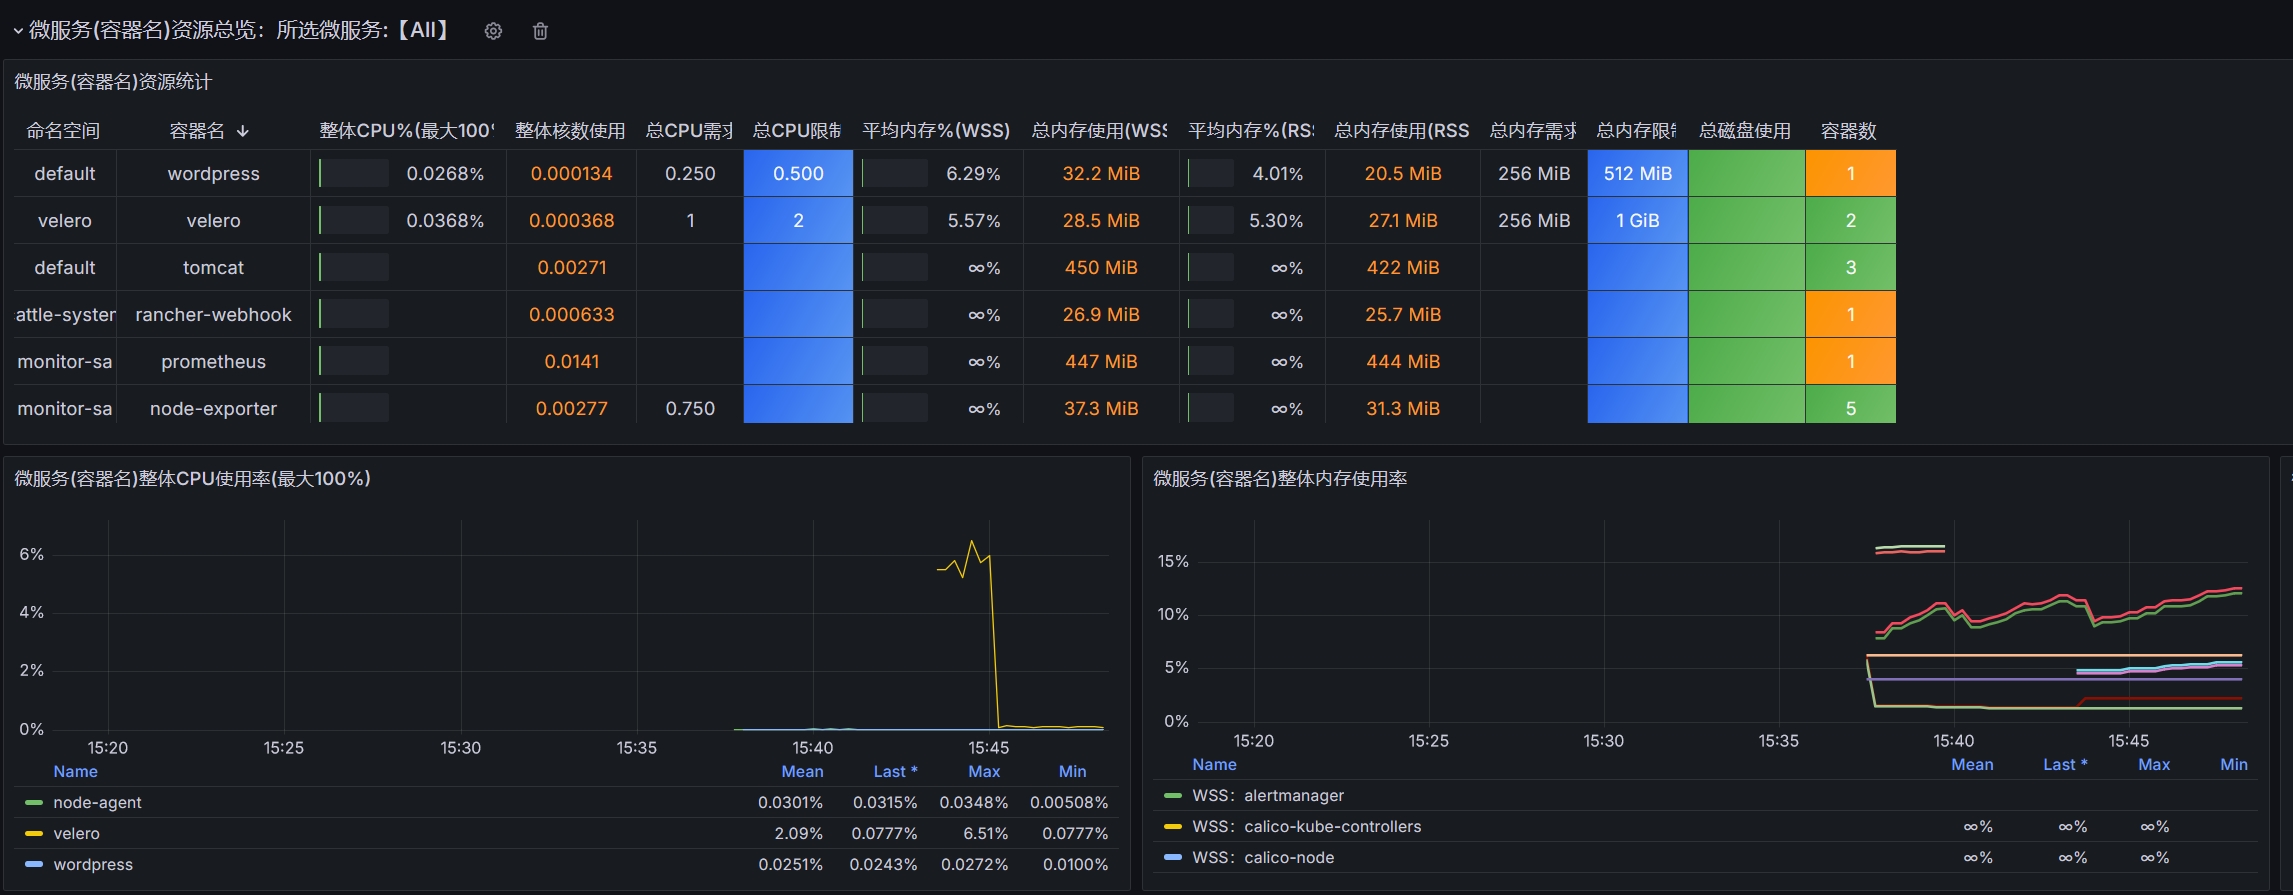Screen dimensions: 2293x895
Task: Sort memory legend by Min
Action: point(2234,764)
